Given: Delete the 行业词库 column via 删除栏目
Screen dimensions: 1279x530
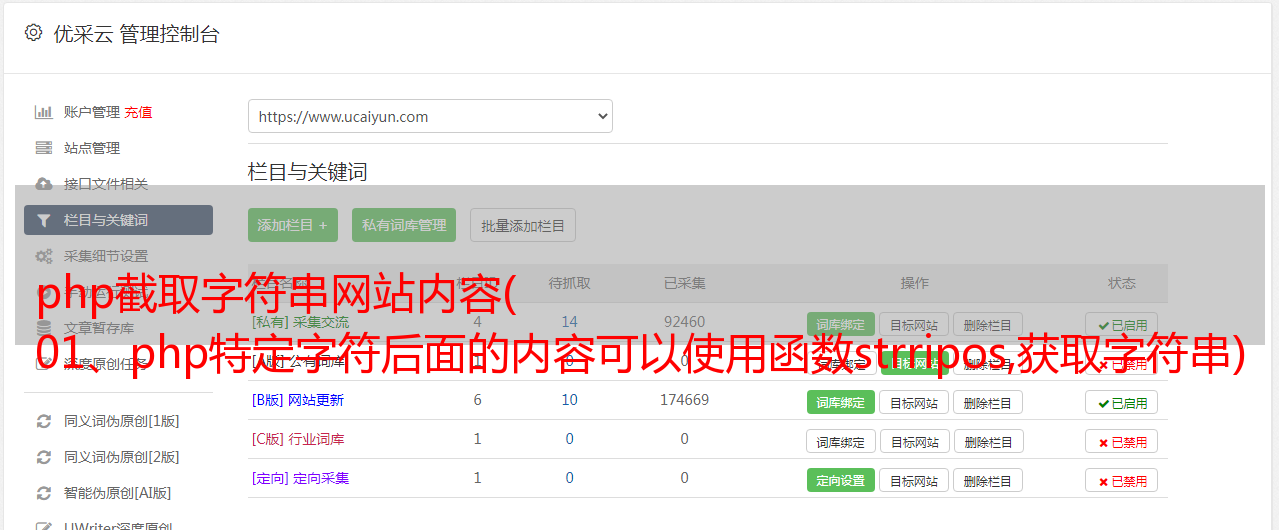Looking at the screenshot, I should [x=988, y=442].
